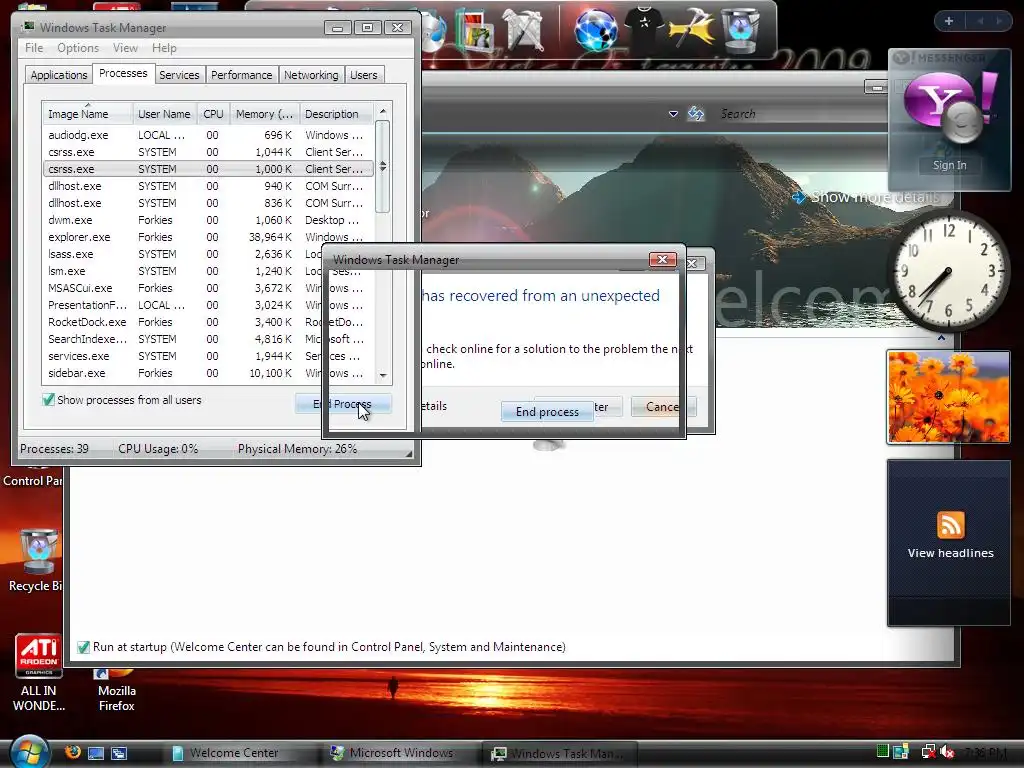Open recycle bin icon in RocketDock
1024x768 pixels.
click(741, 30)
